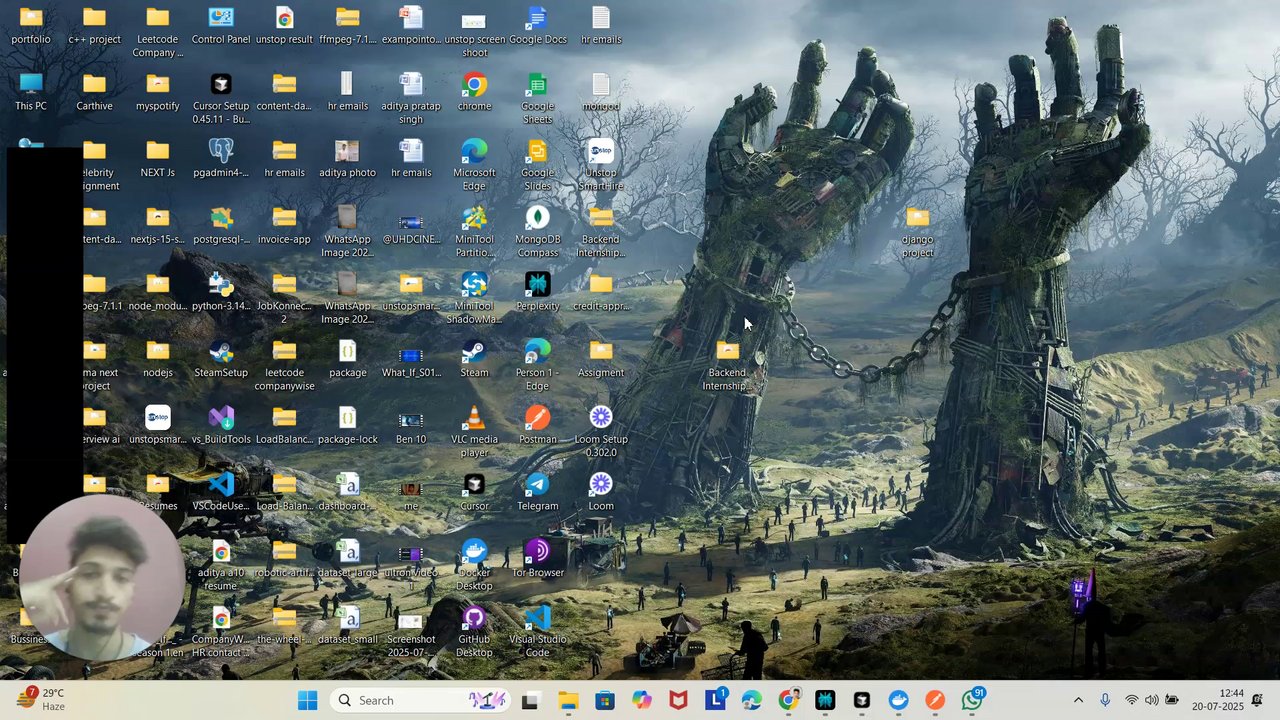Screen dimensions: 1280x720
Task: Select the myspotify folder
Action: pos(157,92)
